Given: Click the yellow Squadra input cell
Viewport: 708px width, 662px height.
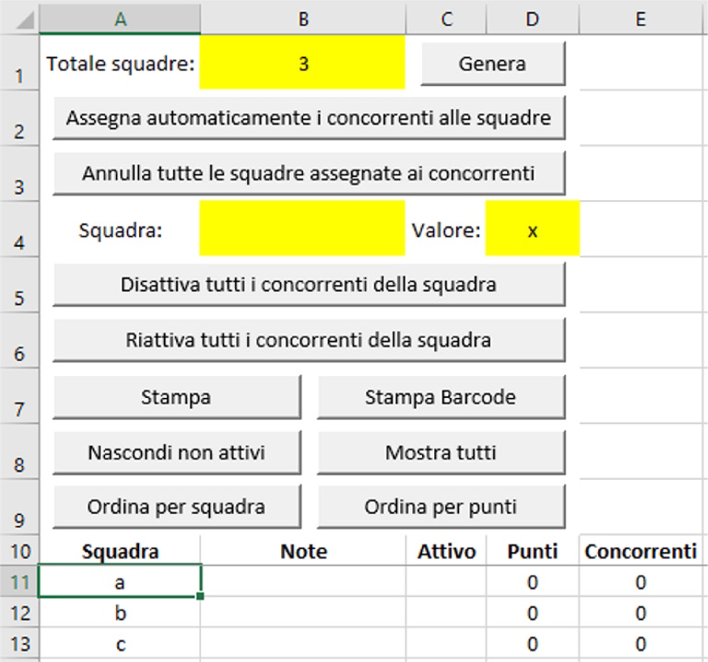Looking at the screenshot, I should pyautogui.click(x=303, y=230).
